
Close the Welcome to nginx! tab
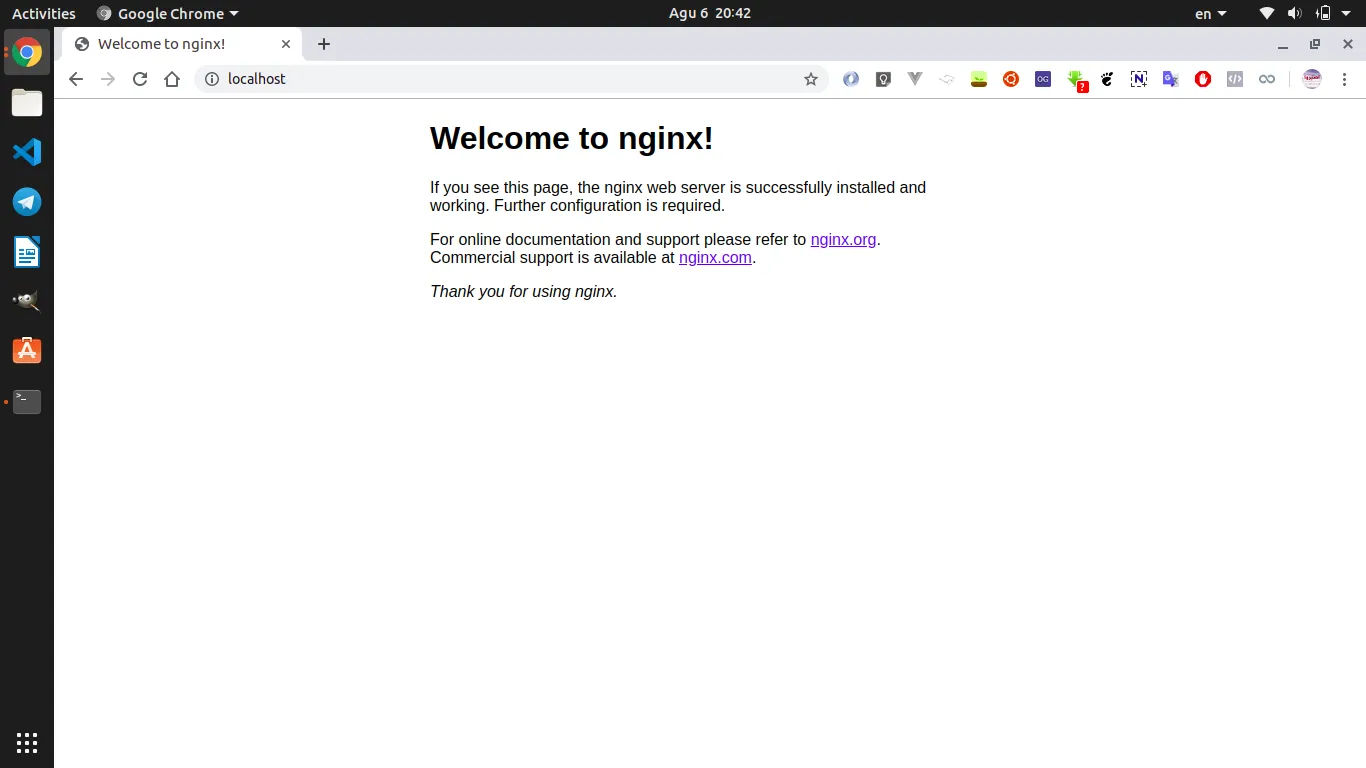286,44
